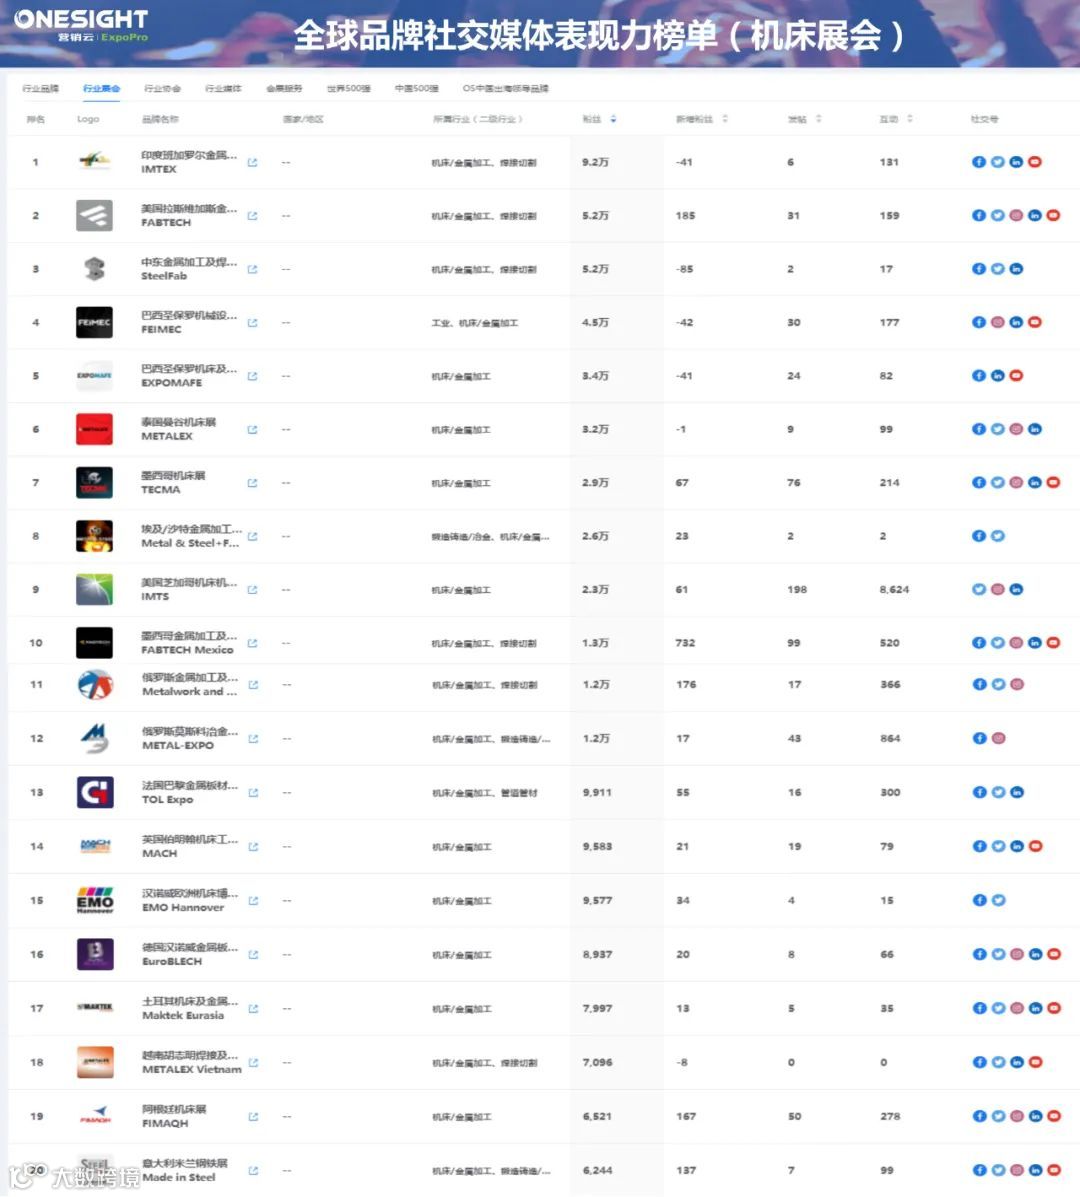Click Maktek Eurasia Instagram icon
Screen dimensions: 1080x1197
(1017, 1008)
